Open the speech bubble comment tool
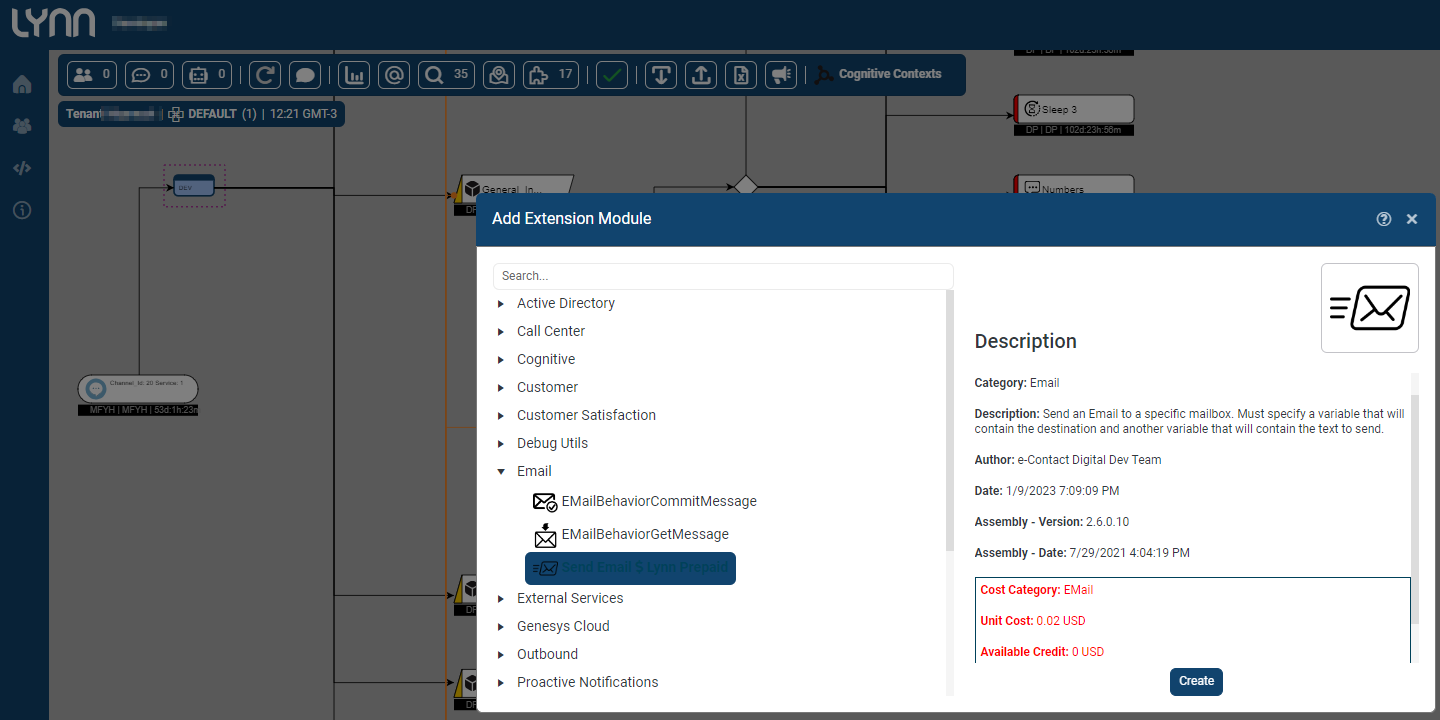The image size is (1440, 720). (305, 75)
